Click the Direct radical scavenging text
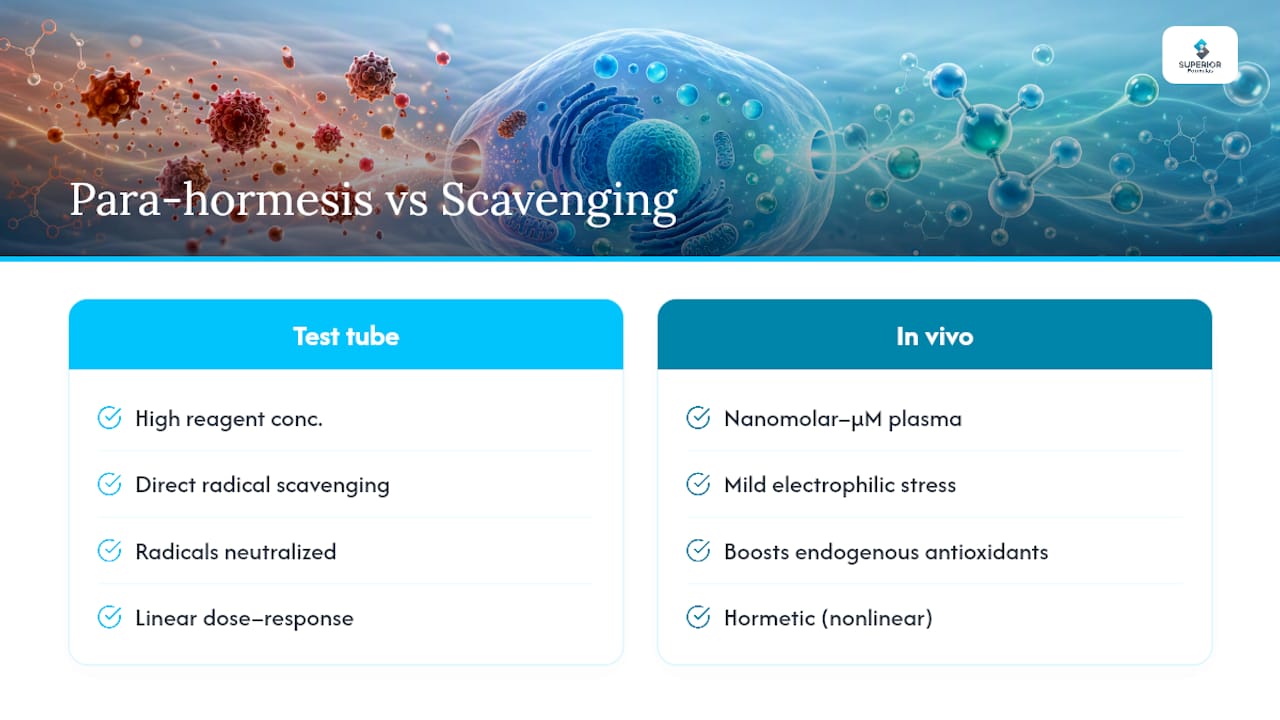The height and width of the screenshot is (720, 1280). click(x=262, y=485)
